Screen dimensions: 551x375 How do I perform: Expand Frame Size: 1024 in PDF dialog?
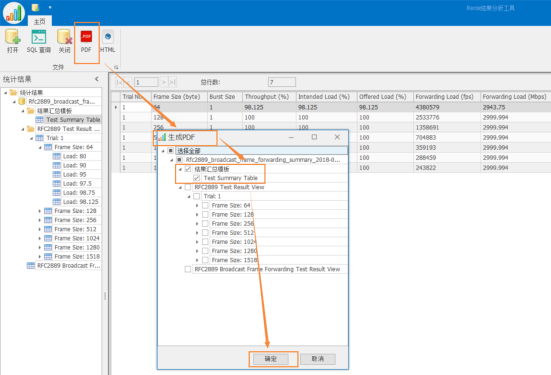(x=197, y=242)
